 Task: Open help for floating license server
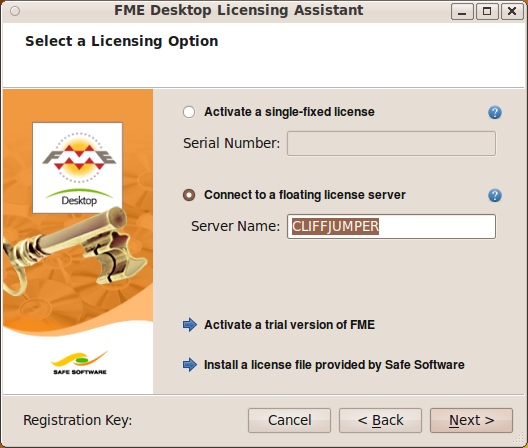(495, 195)
